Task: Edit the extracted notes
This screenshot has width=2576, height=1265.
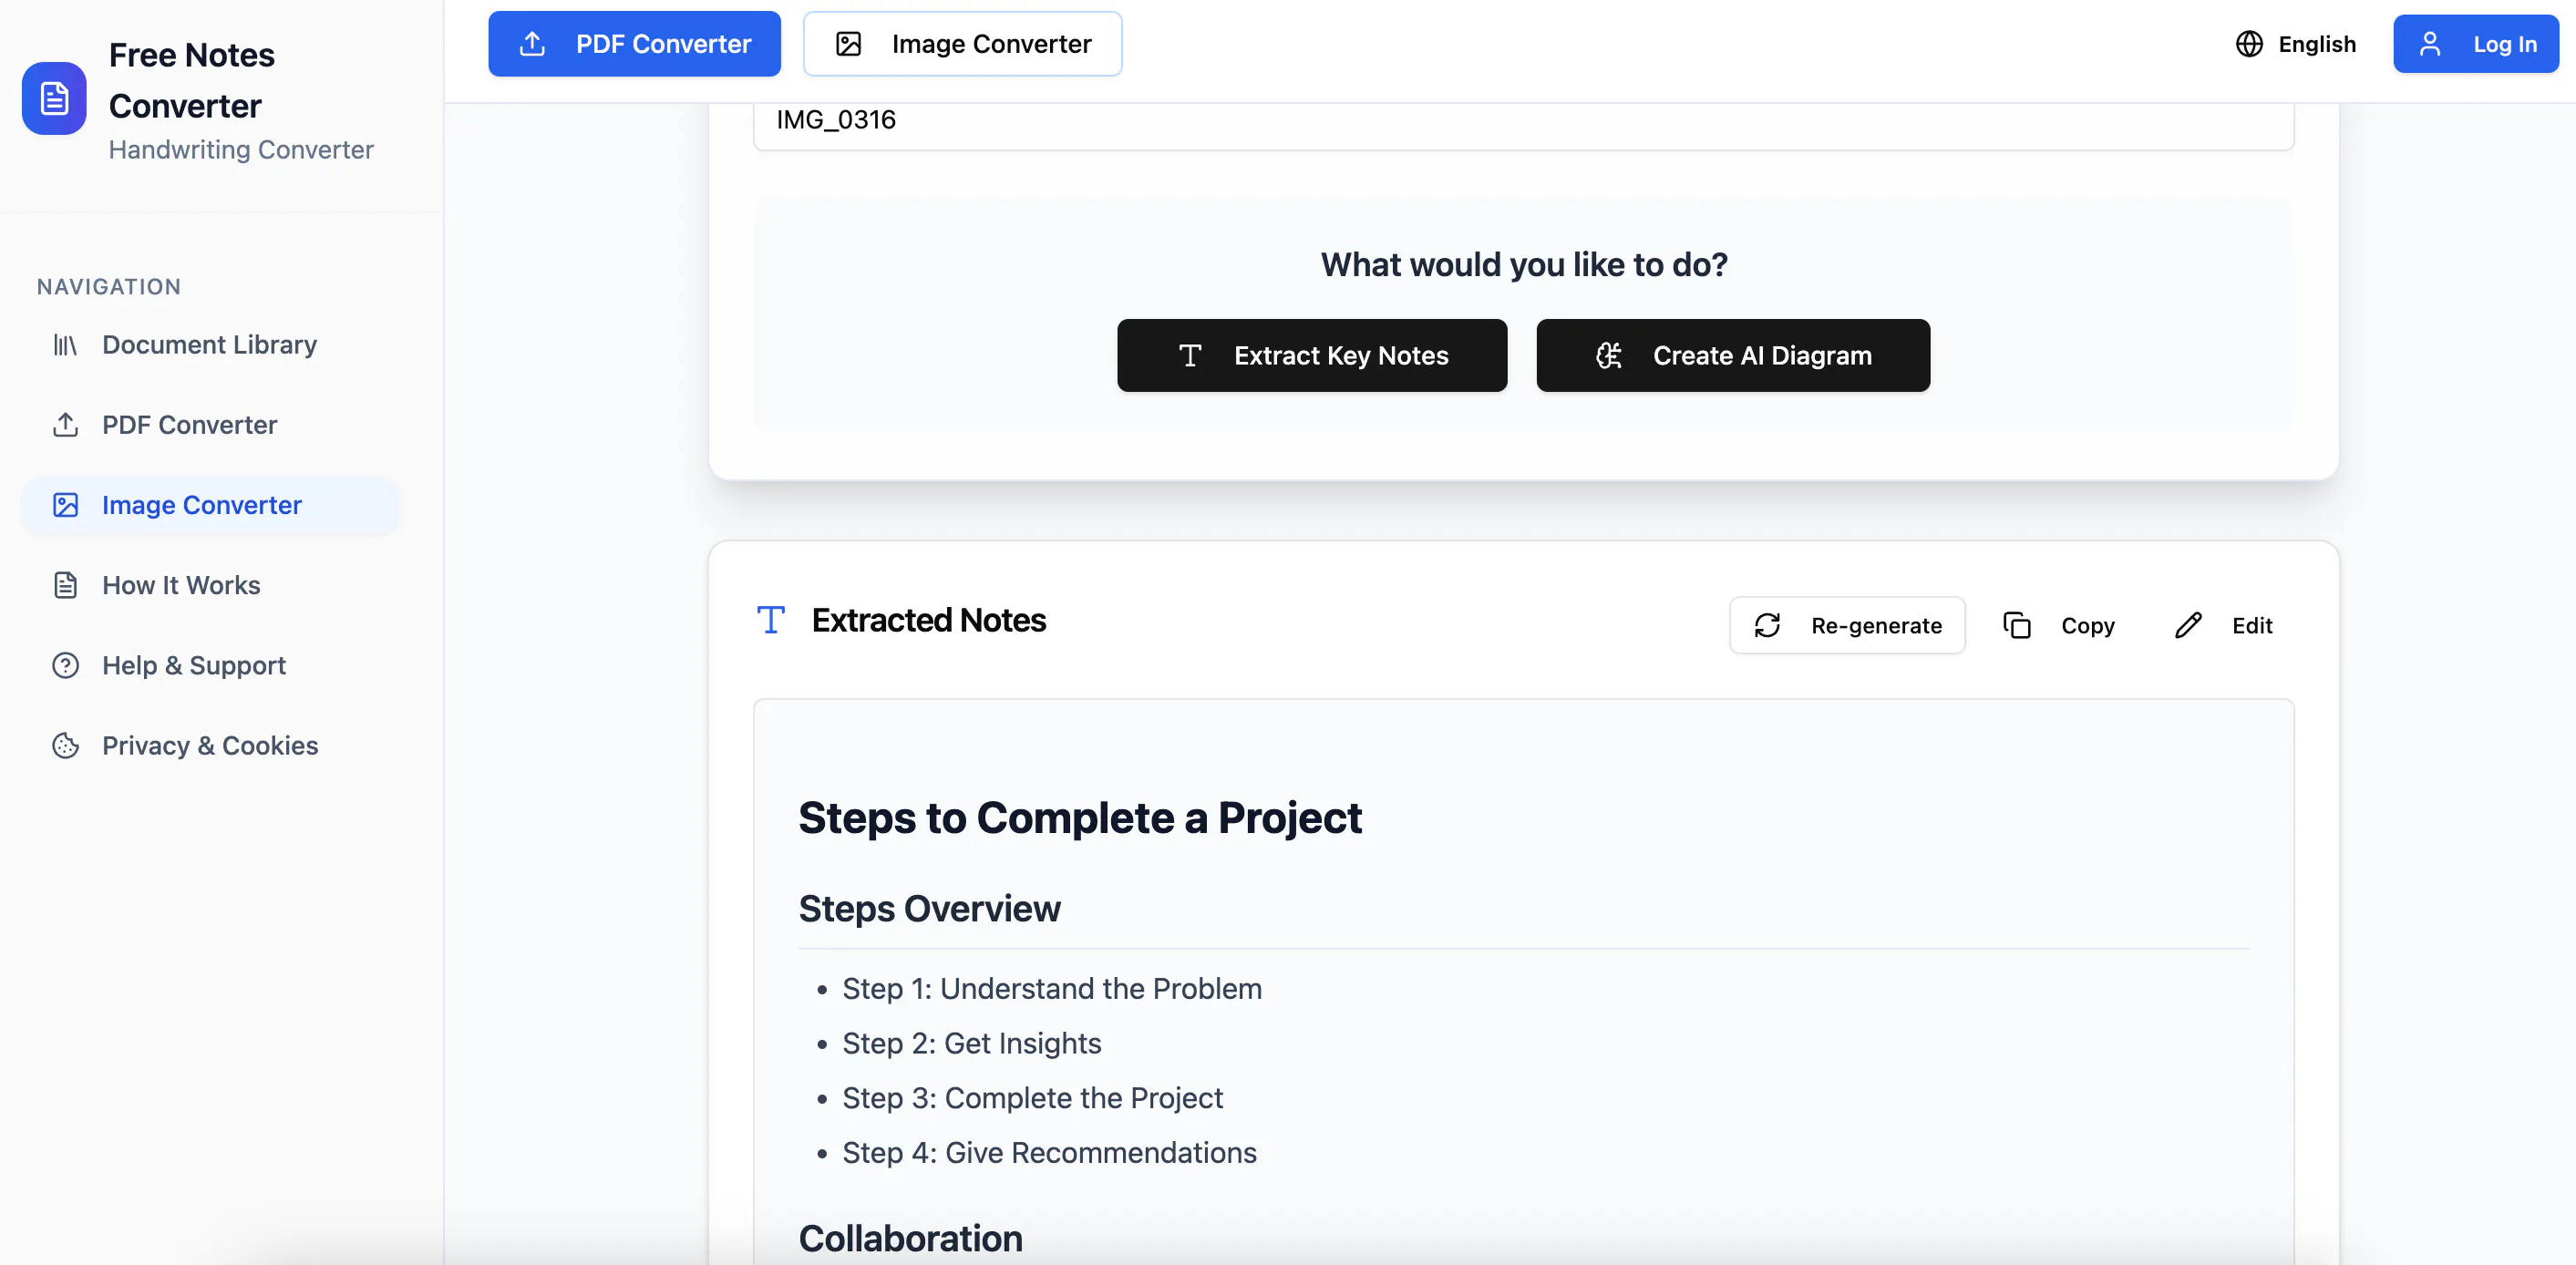Action: (x=2224, y=625)
